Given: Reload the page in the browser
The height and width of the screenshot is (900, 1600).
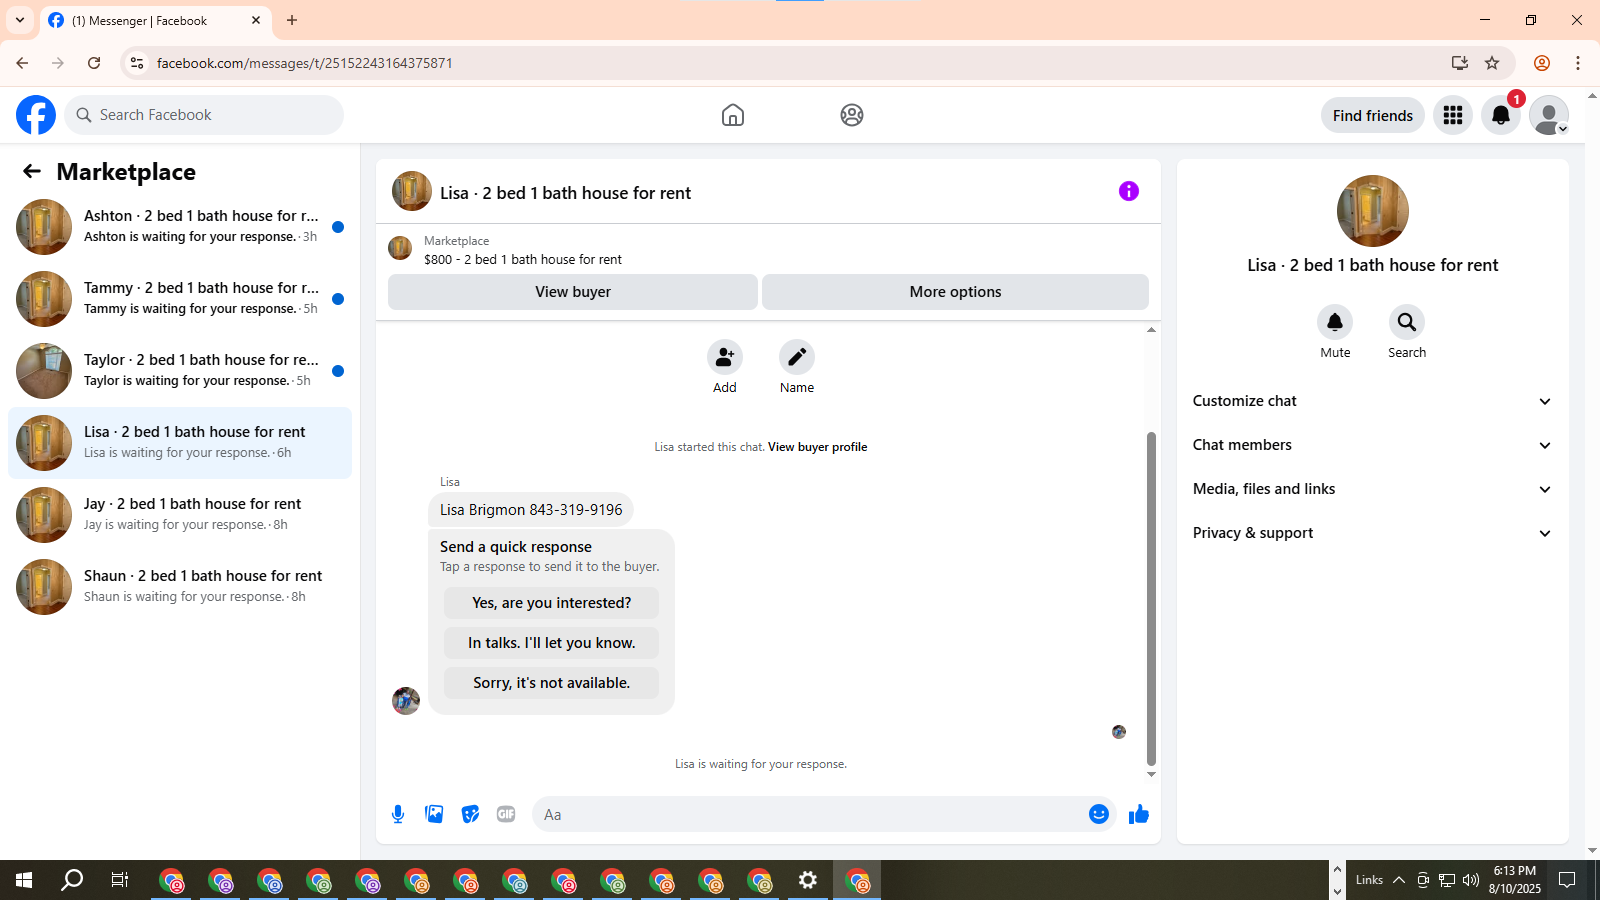Looking at the screenshot, I should (x=94, y=63).
